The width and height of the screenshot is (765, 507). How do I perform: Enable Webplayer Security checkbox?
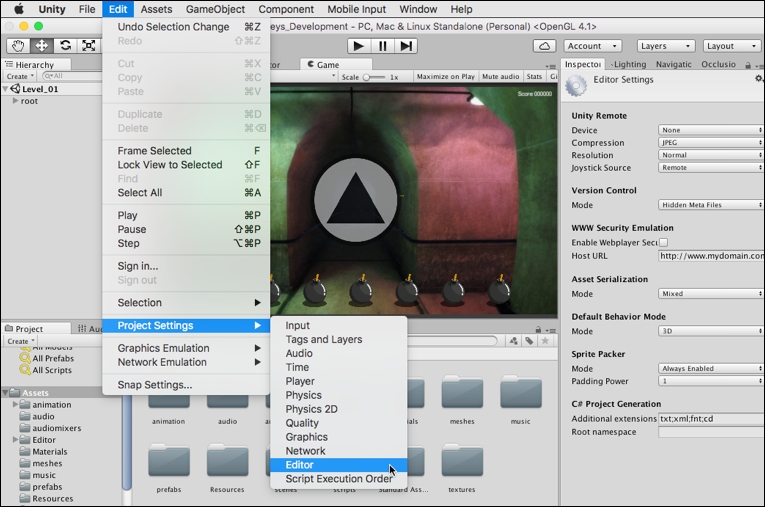tap(664, 242)
